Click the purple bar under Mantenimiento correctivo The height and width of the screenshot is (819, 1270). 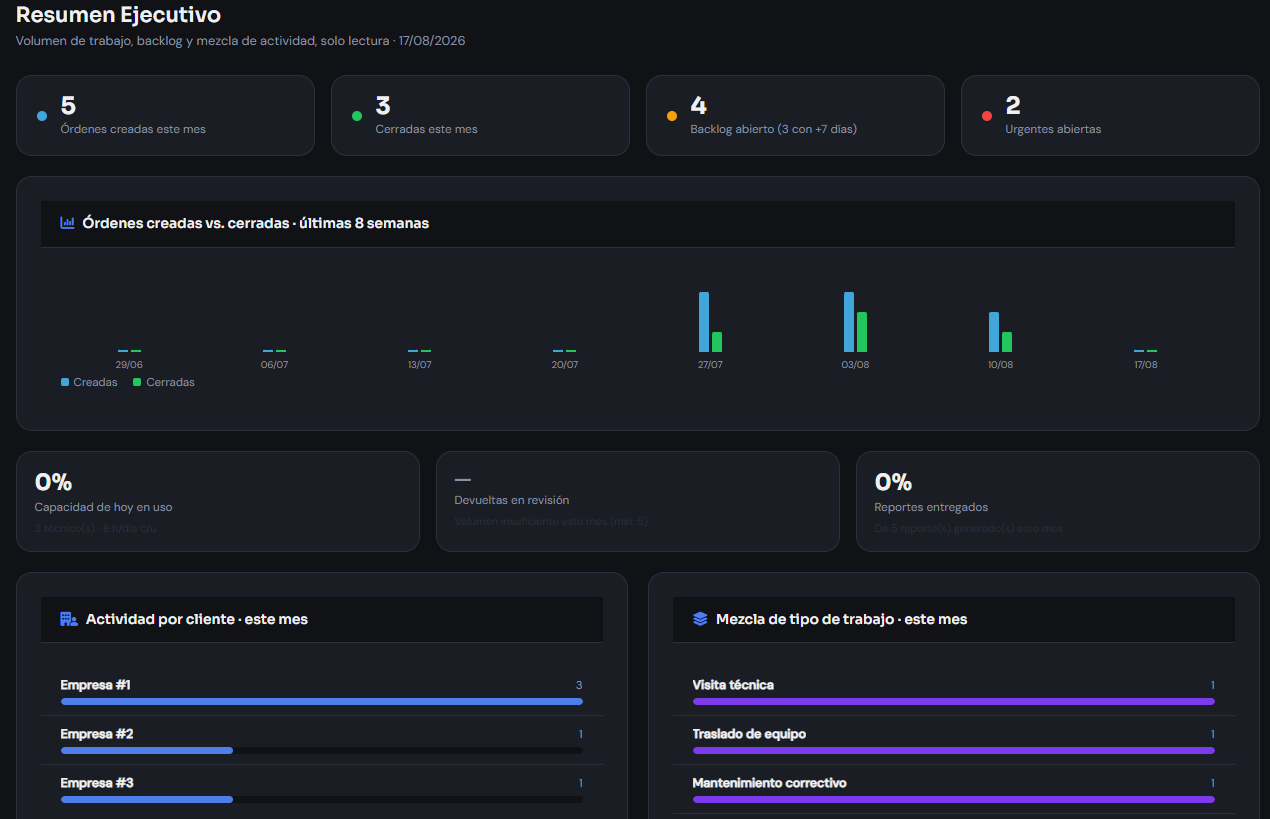(954, 800)
